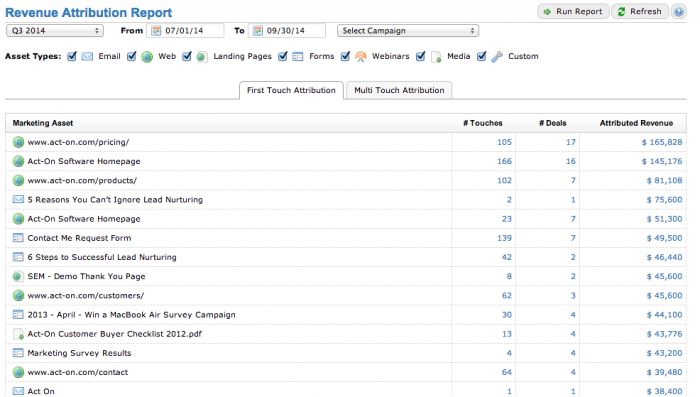Select the Marketing Survey Results text
Viewport: 700px width, 397px height.
79,353
